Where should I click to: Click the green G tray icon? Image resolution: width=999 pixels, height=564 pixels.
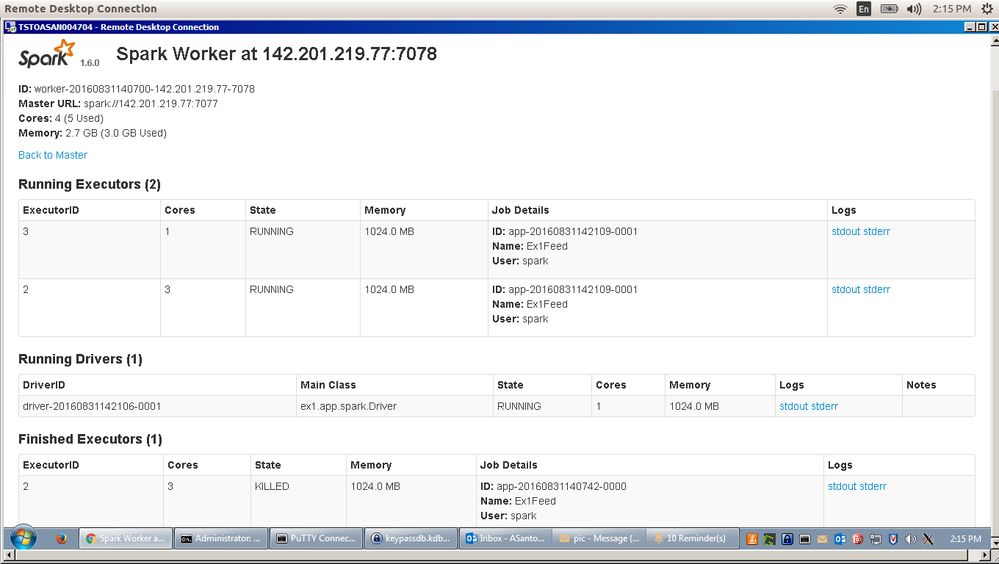click(770, 539)
